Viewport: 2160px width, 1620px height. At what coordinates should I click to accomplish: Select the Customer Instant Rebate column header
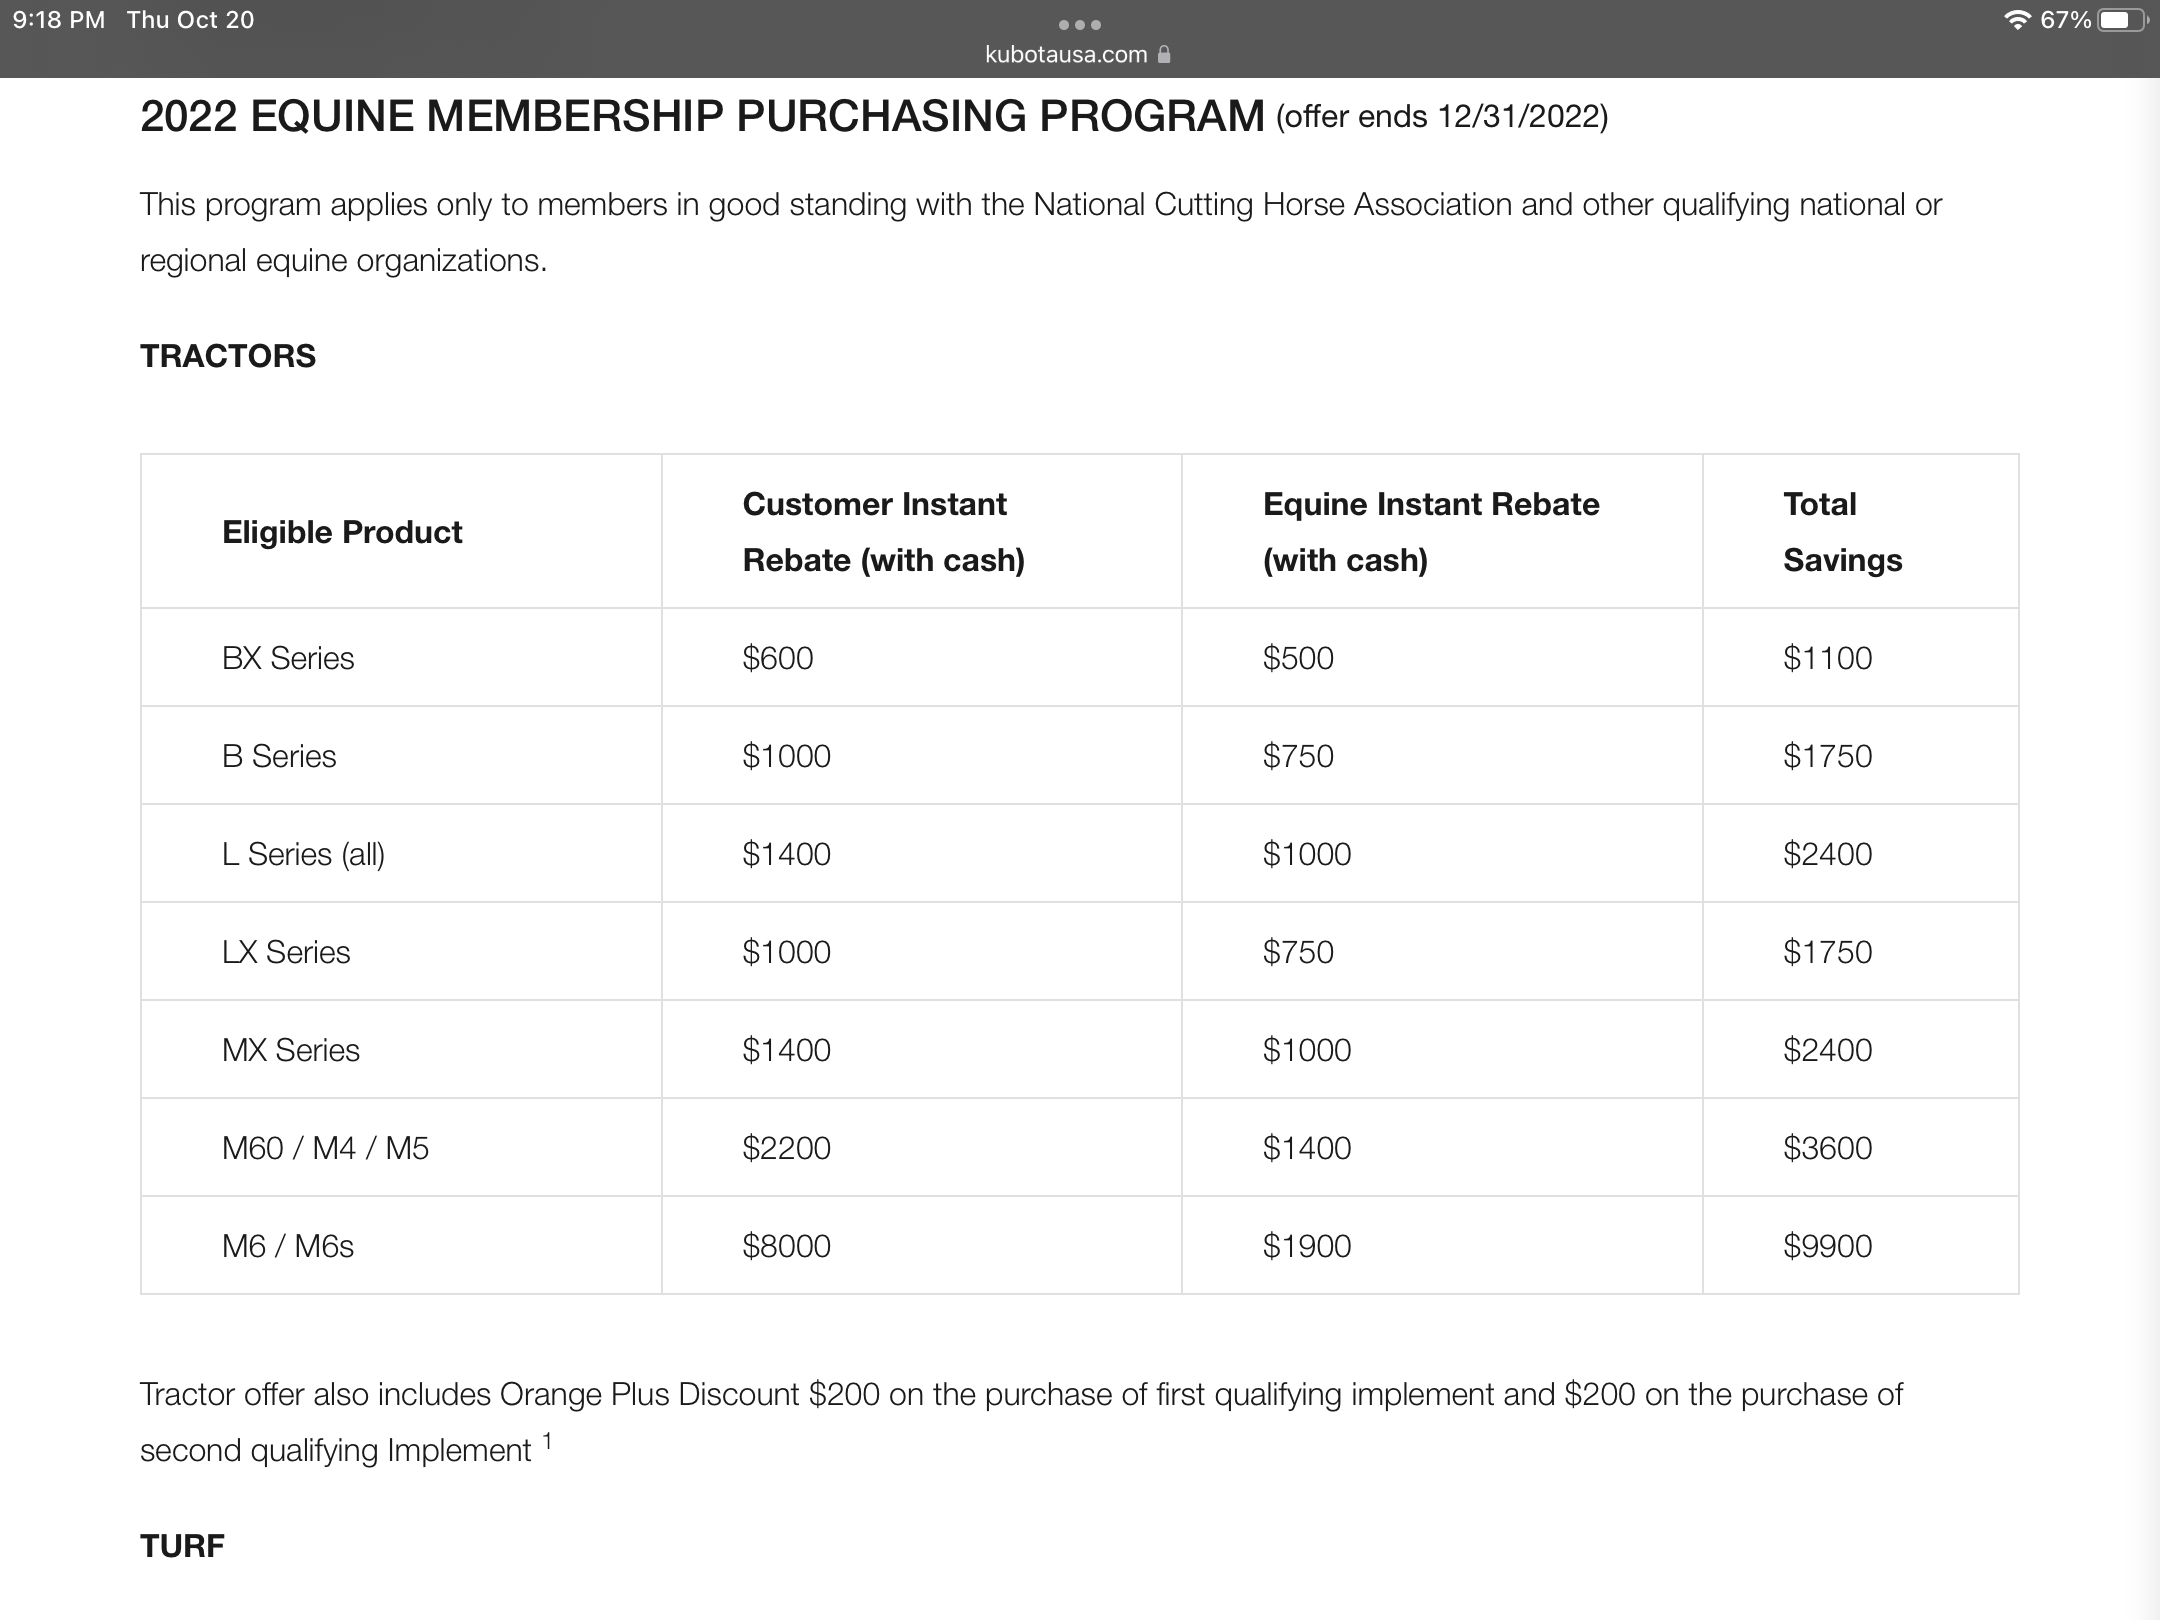[x=884, y=532]
